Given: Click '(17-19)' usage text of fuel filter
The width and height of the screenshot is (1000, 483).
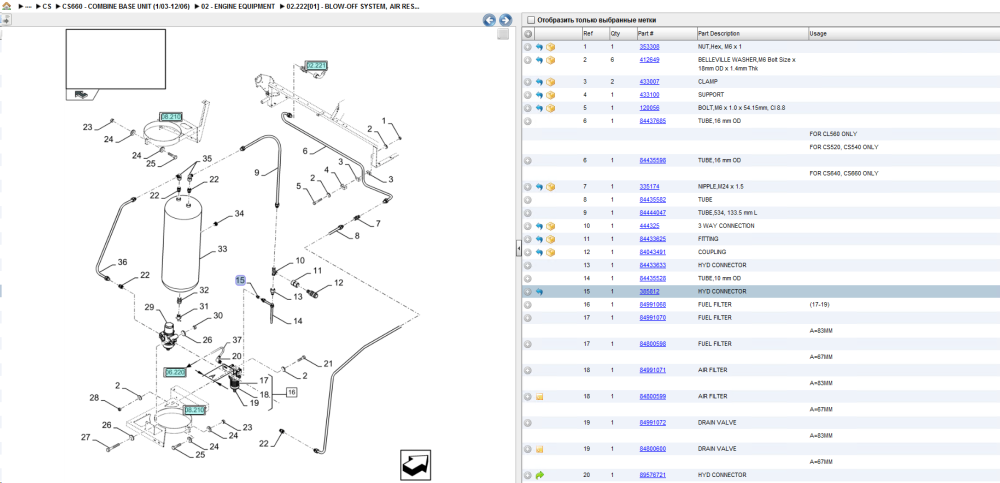Looking at the screenshot, I should click(x=818, y=304).
